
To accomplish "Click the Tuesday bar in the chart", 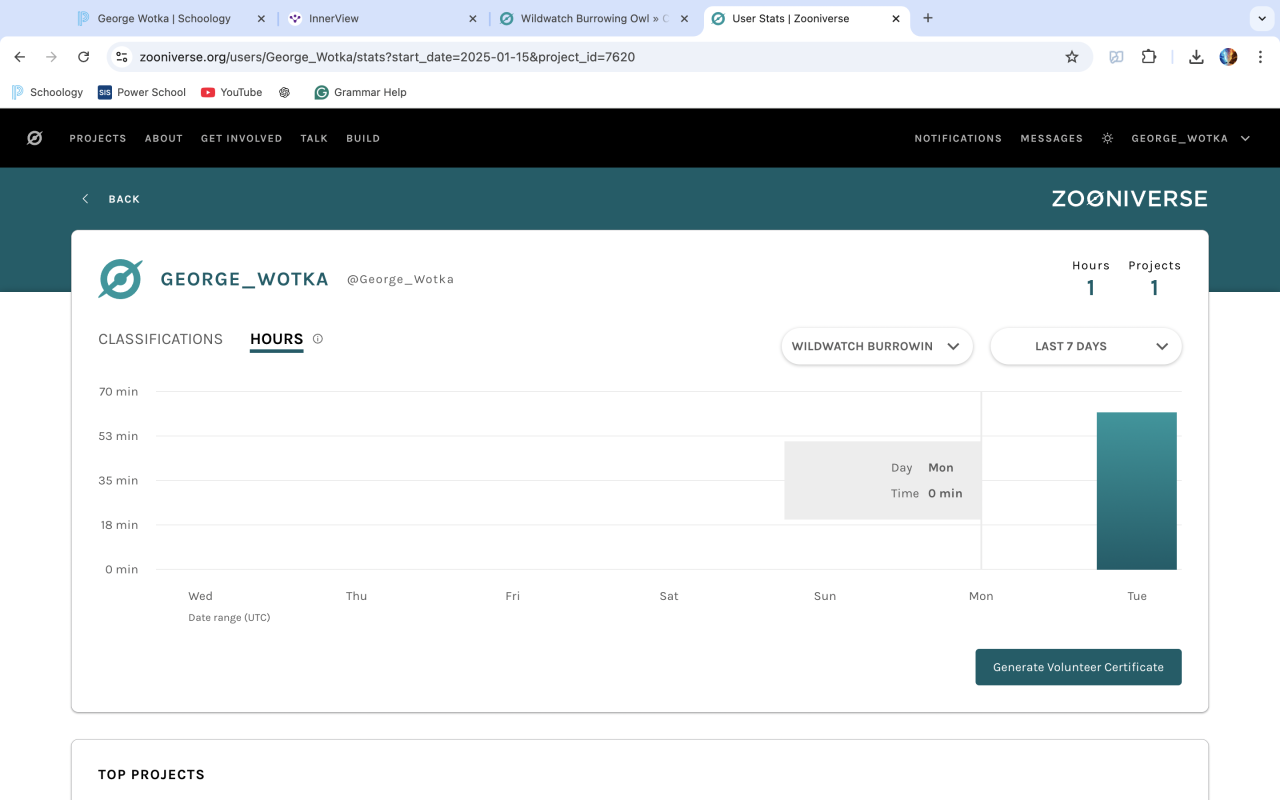I will point(1137,490).
